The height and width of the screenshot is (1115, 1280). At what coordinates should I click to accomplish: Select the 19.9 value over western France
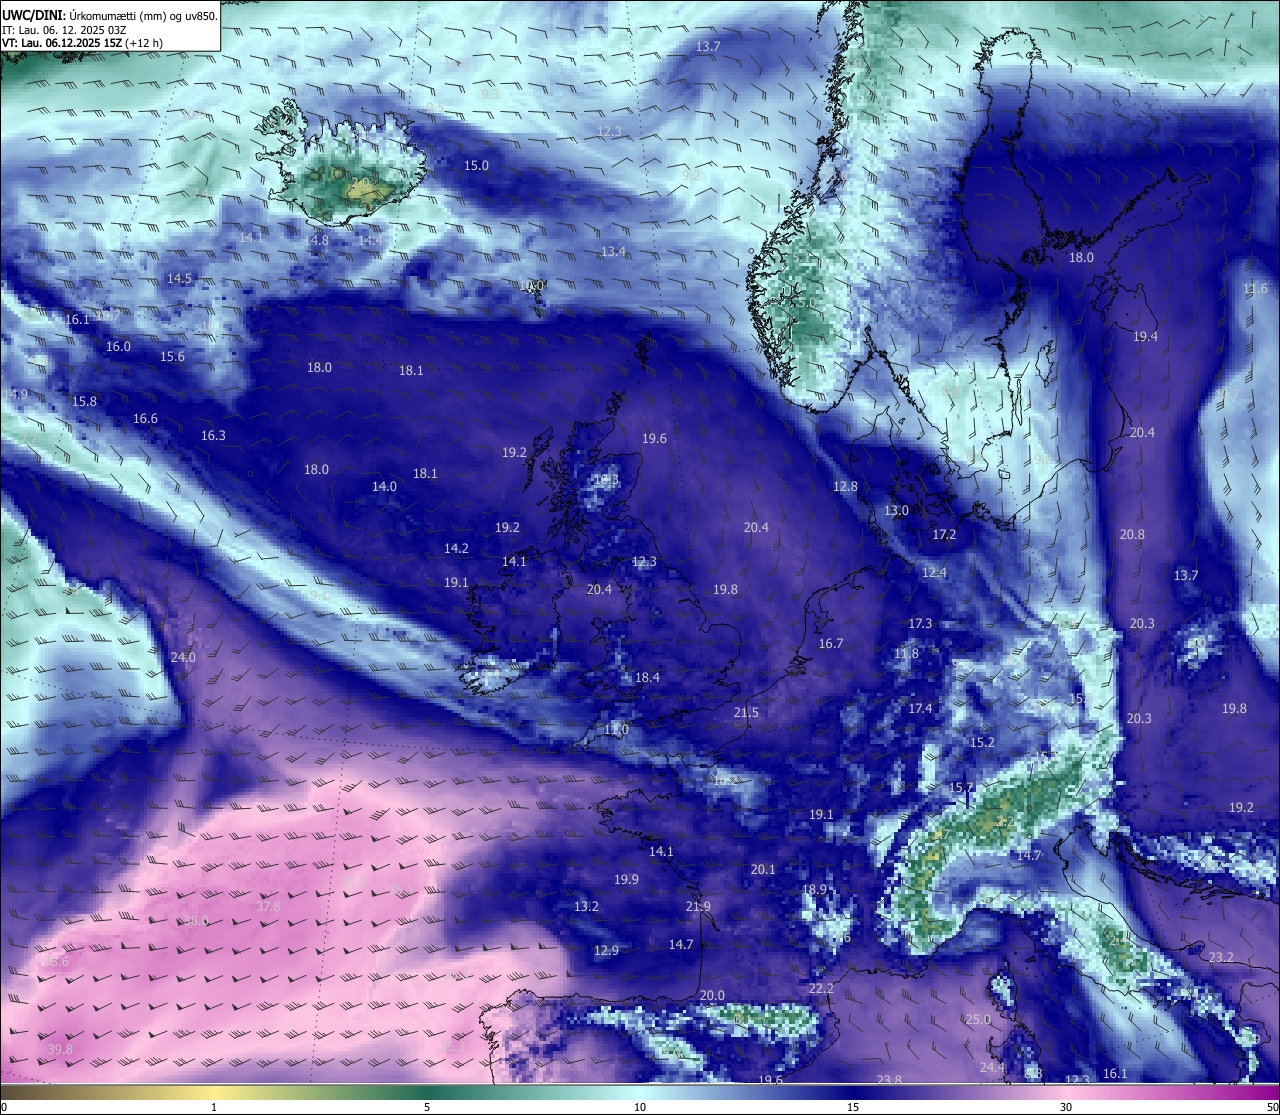tap(626, 880)
